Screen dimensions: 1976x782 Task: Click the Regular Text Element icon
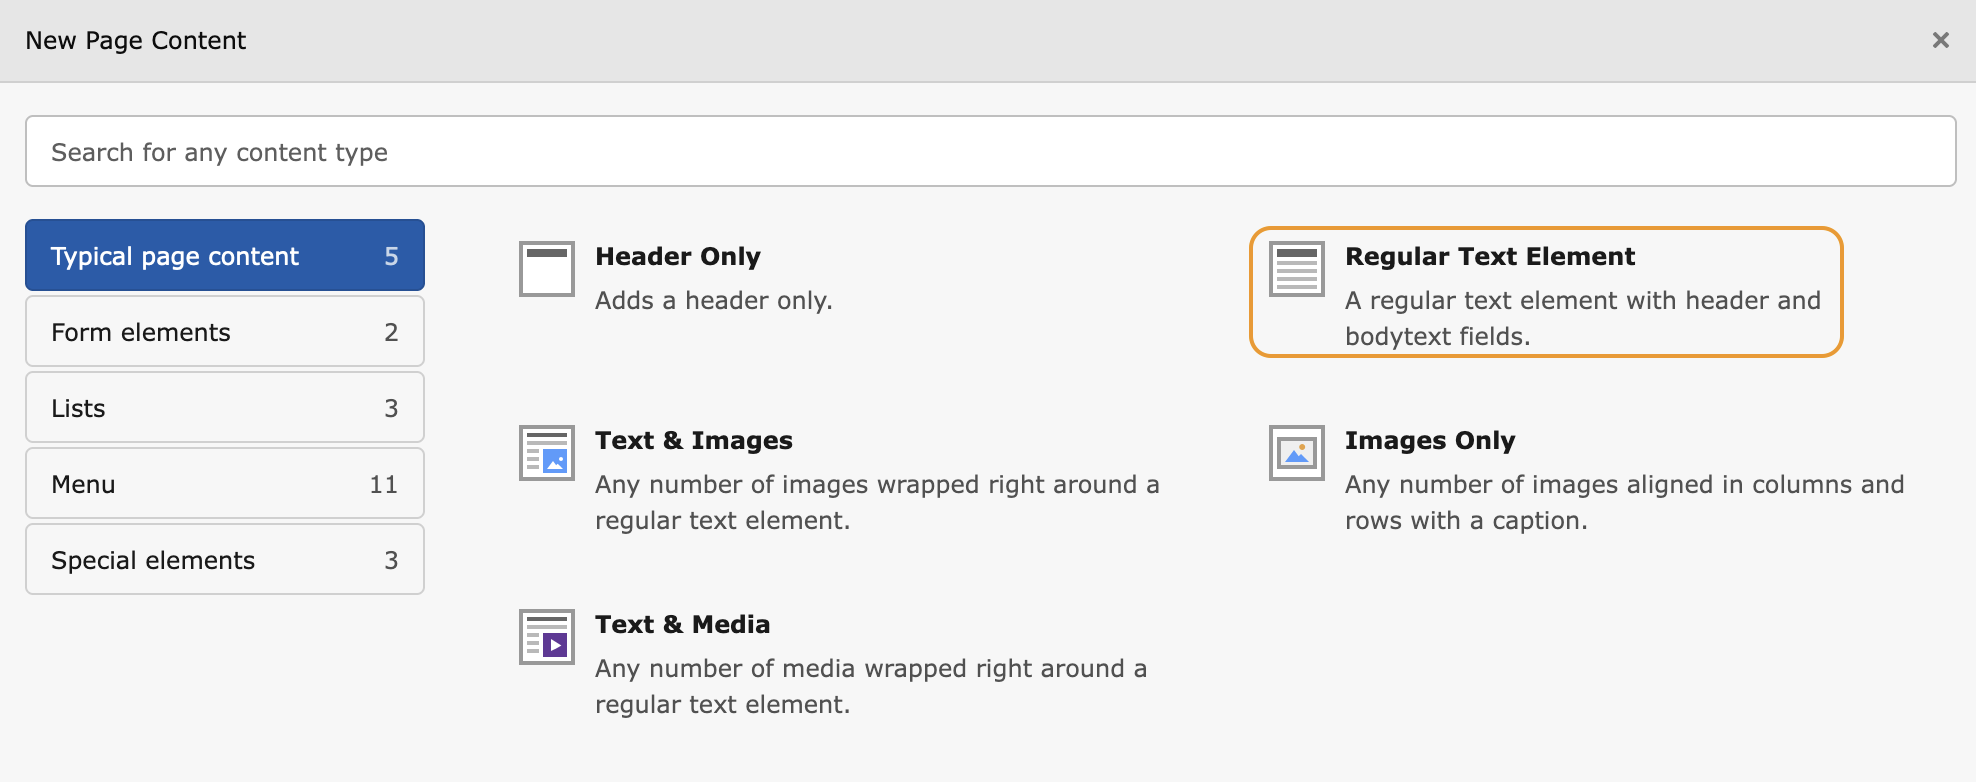pyautogui.click(x=1297, y=269)
